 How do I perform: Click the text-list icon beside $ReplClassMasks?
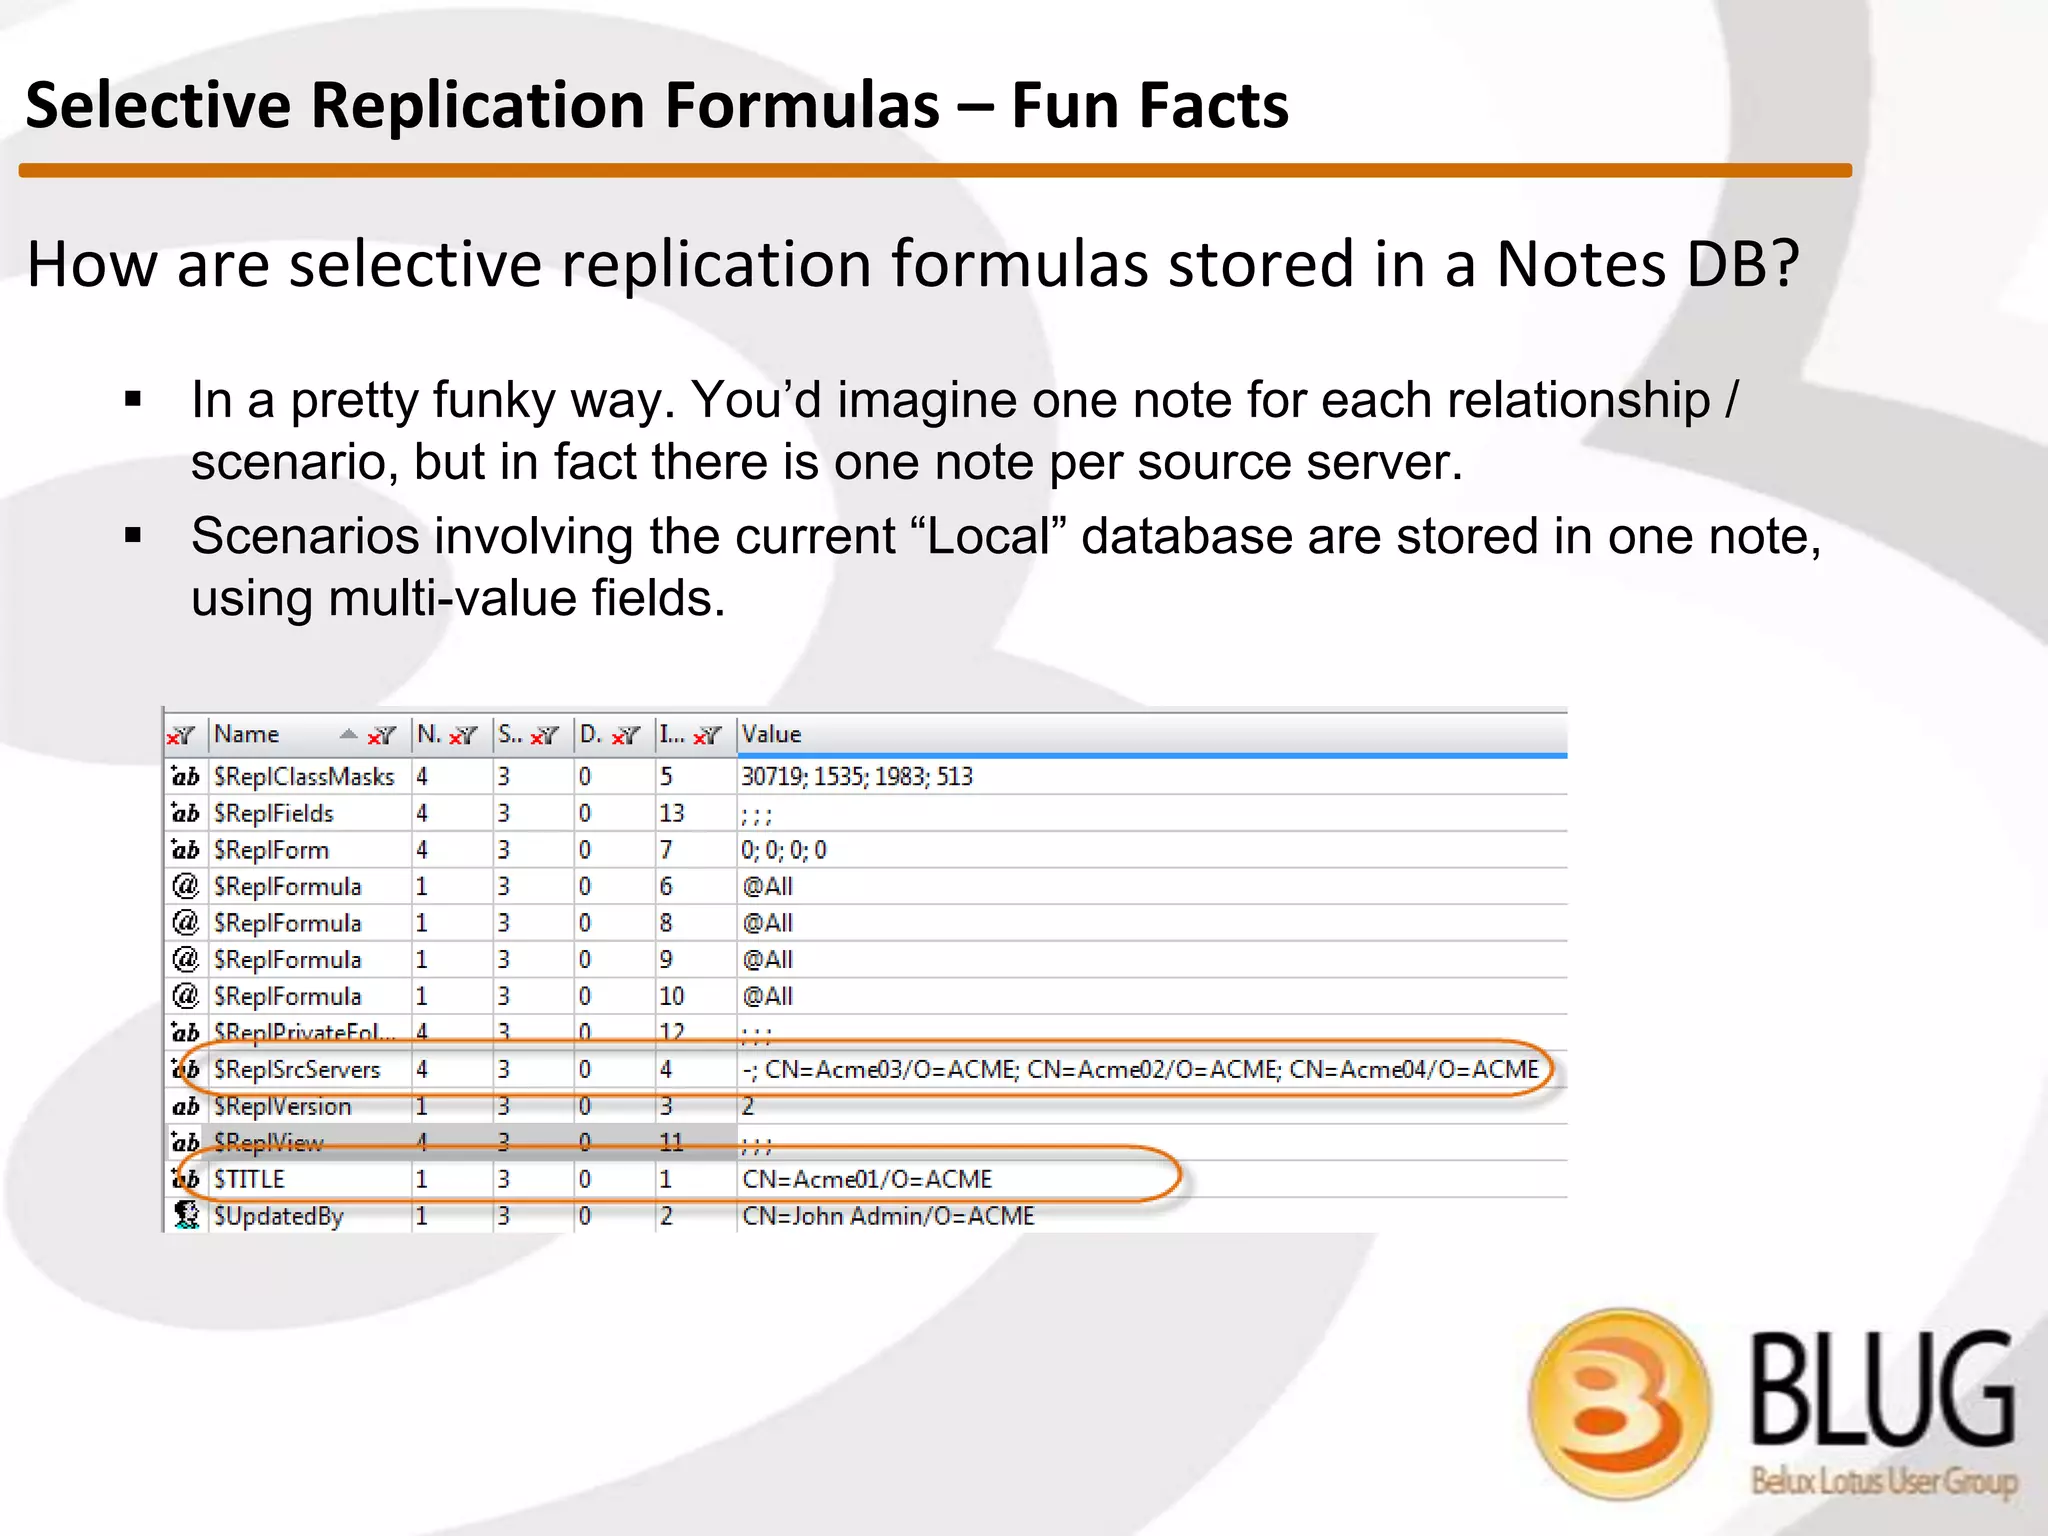pos(185,776)
